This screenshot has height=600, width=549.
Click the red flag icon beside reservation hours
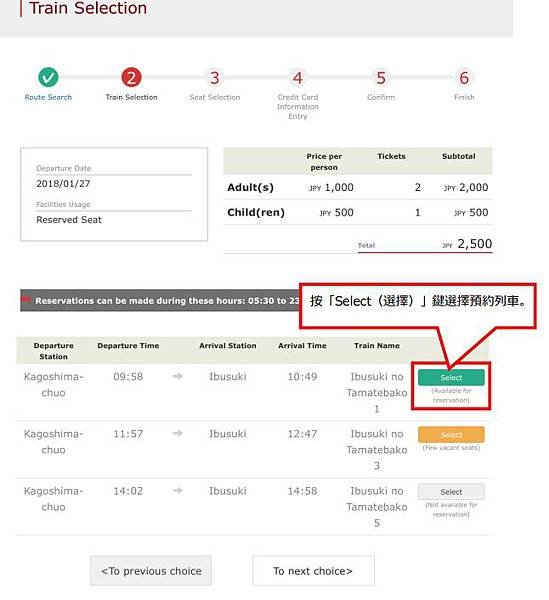pos(27,299)
